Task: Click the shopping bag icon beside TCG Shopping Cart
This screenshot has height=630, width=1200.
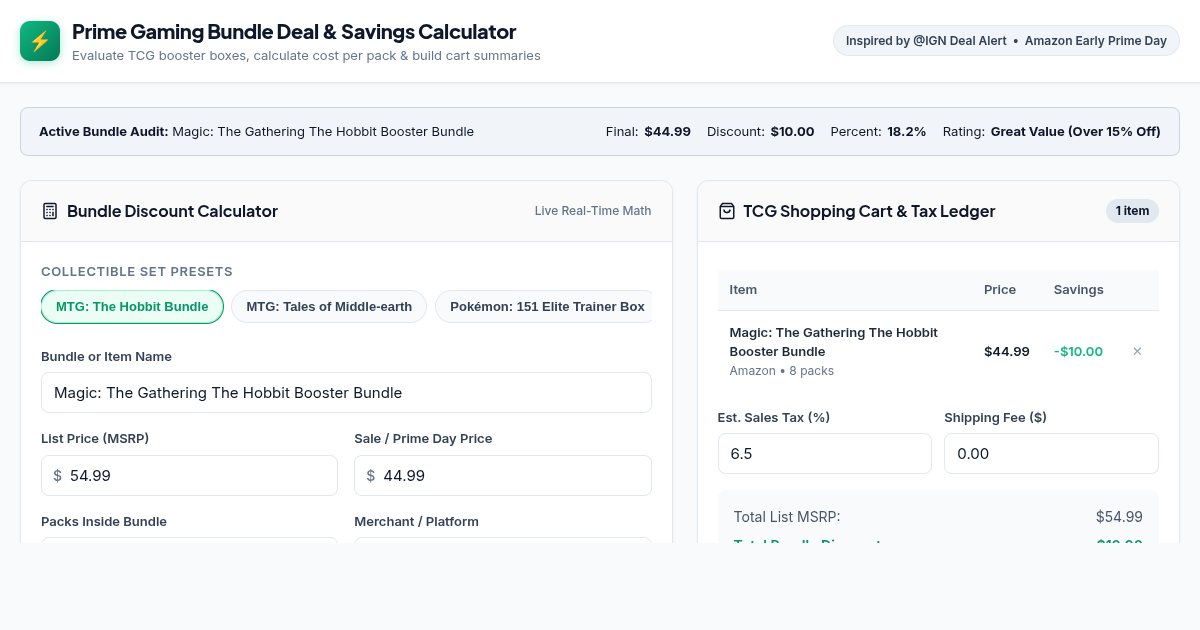Action: click(x=727, y=211)
